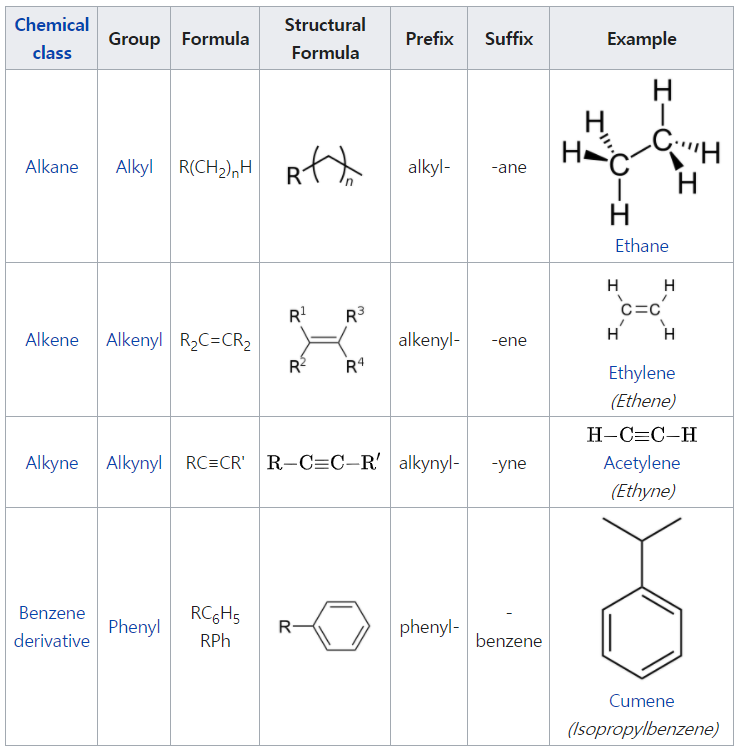Open the Ethane example link

click(x=642, y=245)
